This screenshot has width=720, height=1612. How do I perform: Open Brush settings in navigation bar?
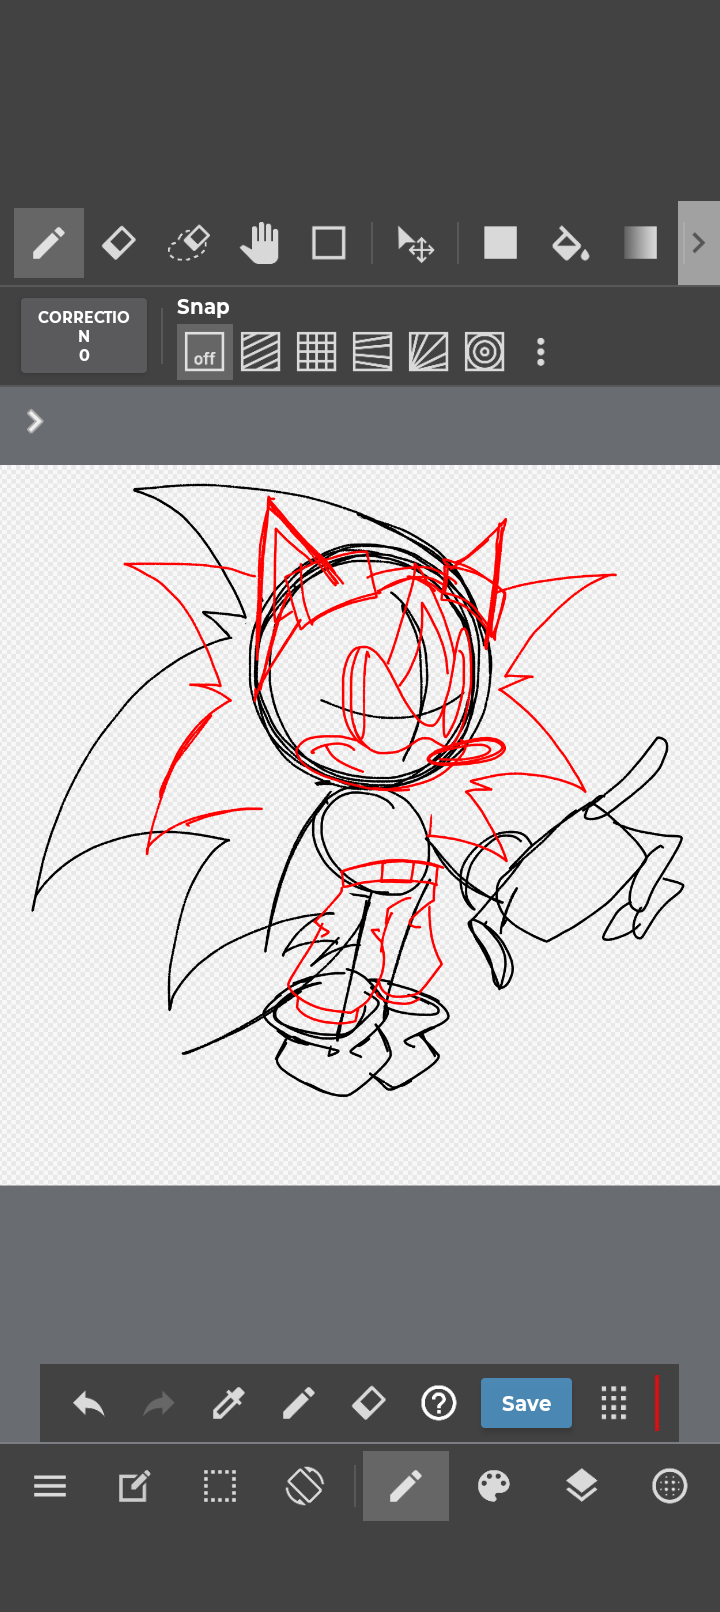(406, 1486)
